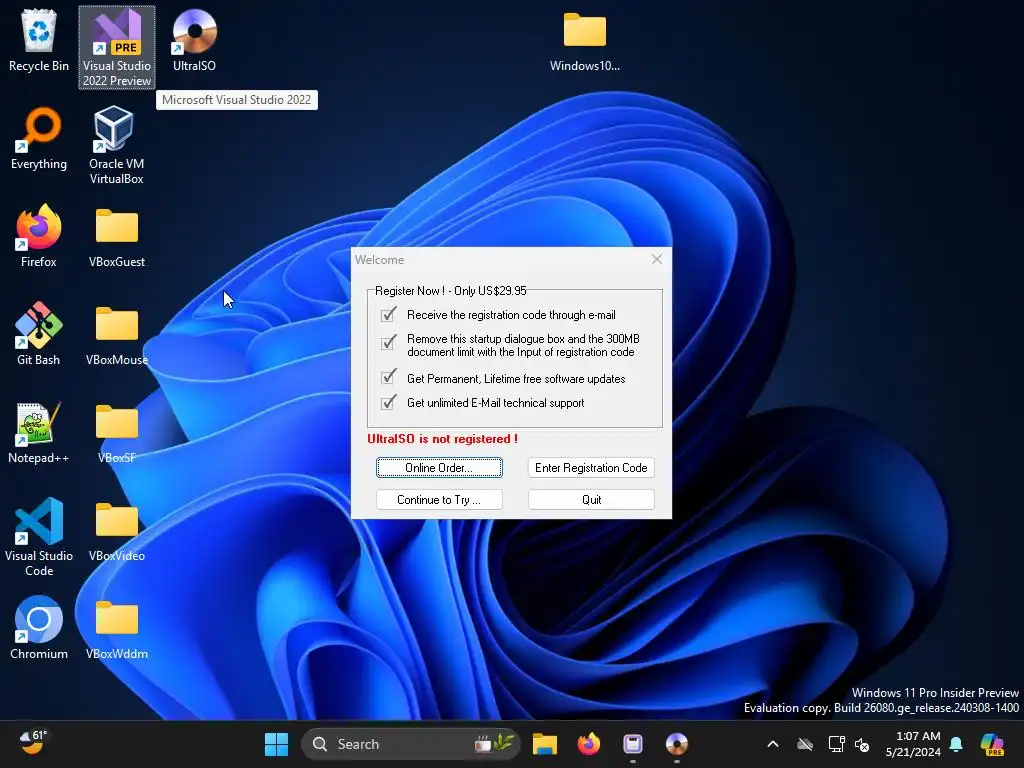1024x768 pixels.
Task: Open File Explorer from the taskbar
Action: click(545, 744)
